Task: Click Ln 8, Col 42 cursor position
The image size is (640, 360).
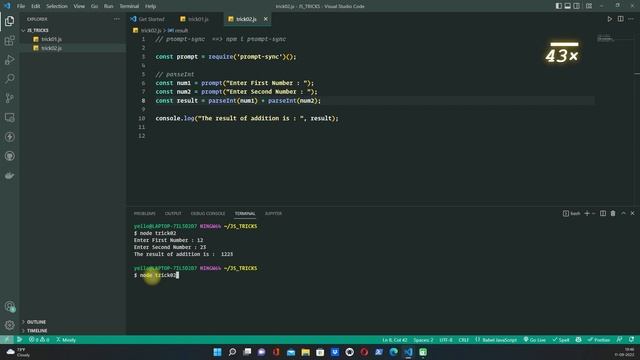Action: tap(395, 340)
